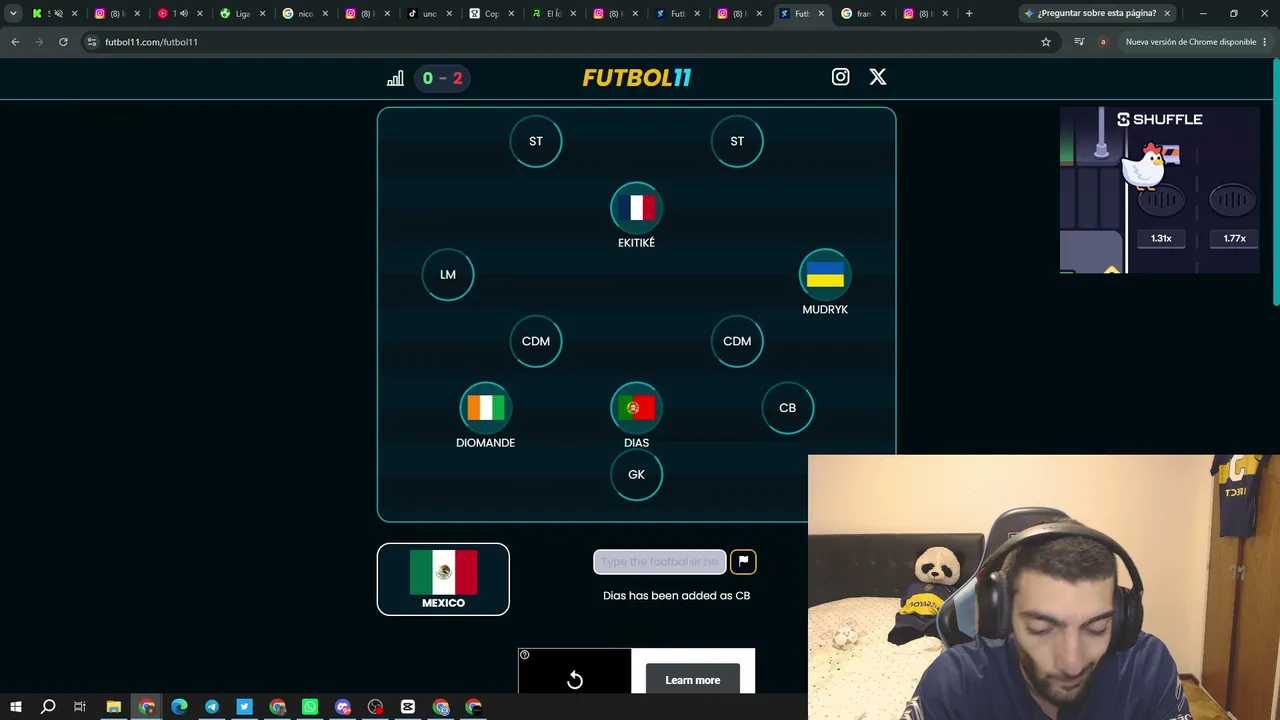Click the 1.31x multiplier in the Shuffle ad
This screenshot has height=720, width=1280.
click(1161, 238)
